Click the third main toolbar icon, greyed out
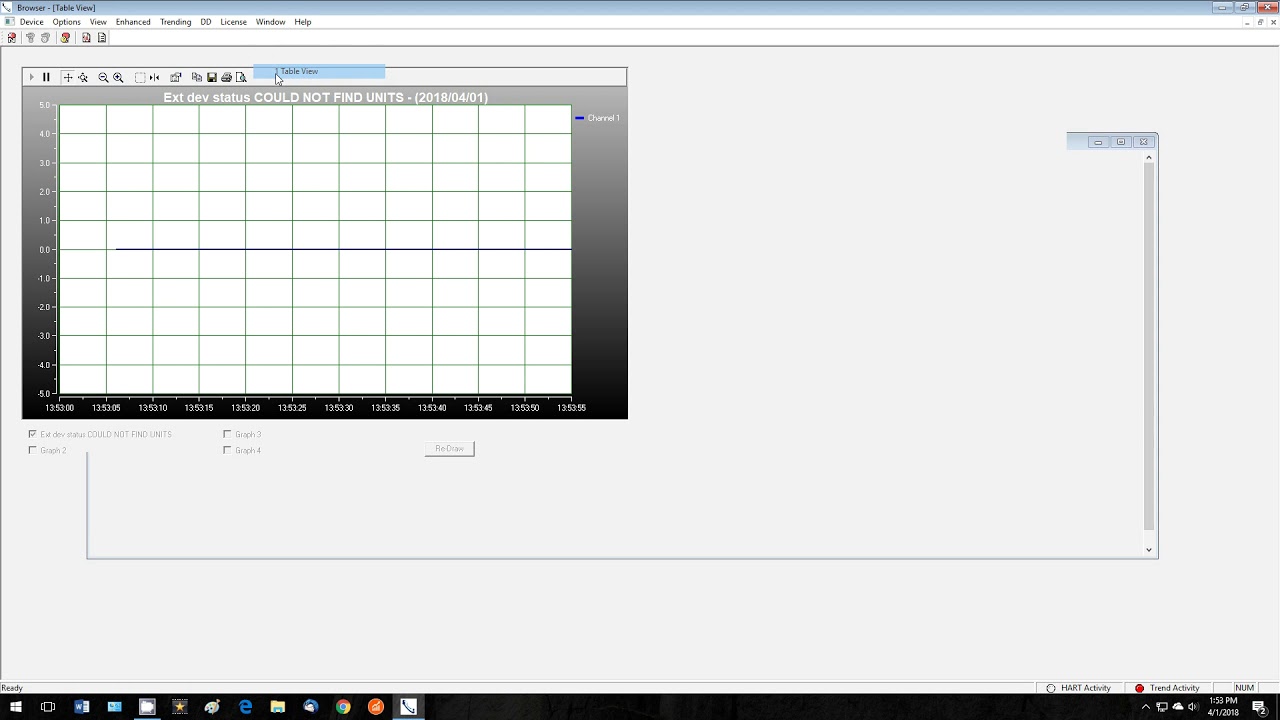 (x=45, y=38)
